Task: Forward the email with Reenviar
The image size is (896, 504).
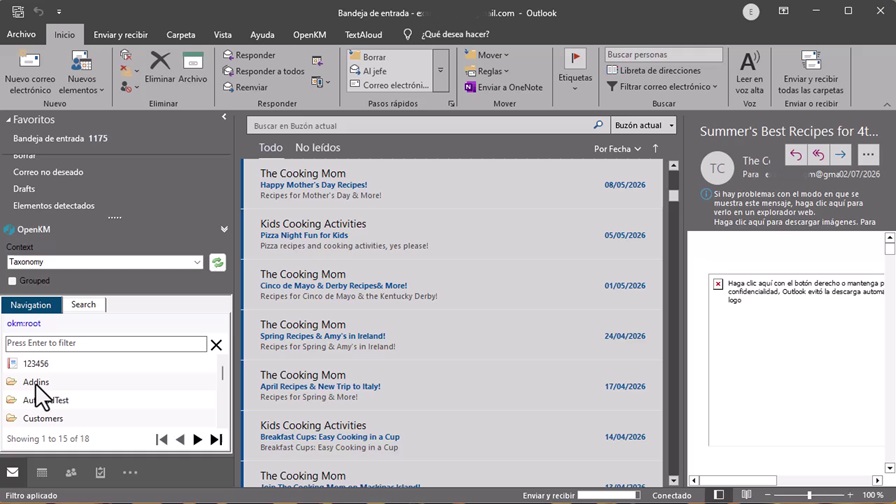Action: (245, 87)
